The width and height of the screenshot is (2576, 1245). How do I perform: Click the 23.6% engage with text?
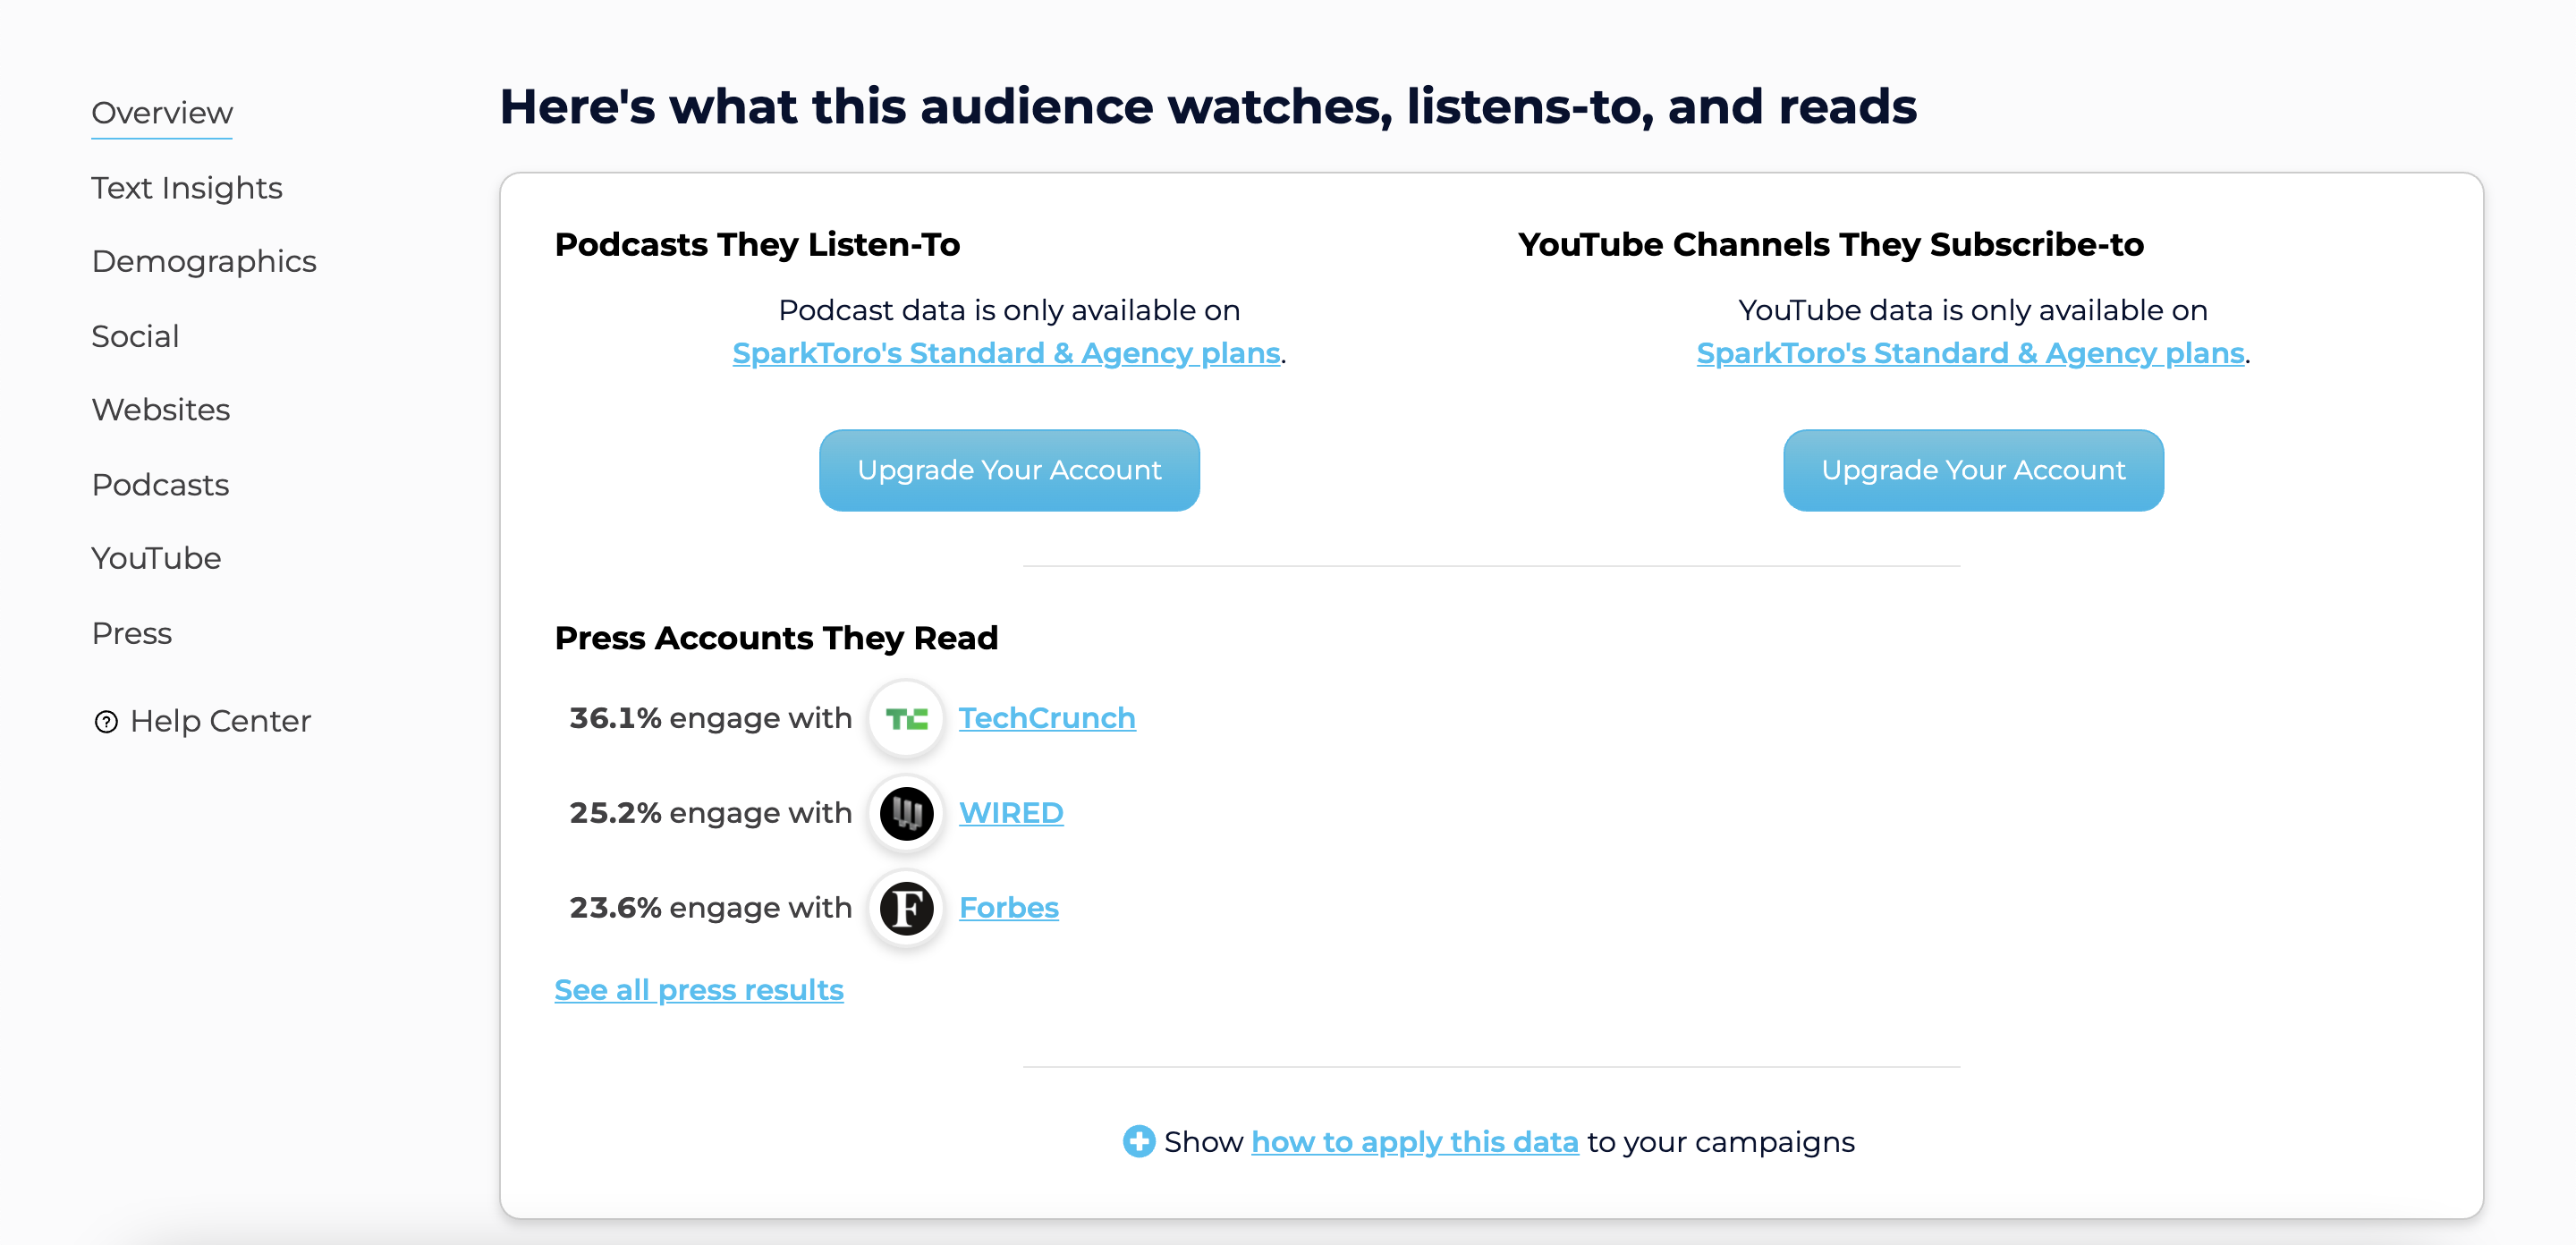tap(710, 907)
